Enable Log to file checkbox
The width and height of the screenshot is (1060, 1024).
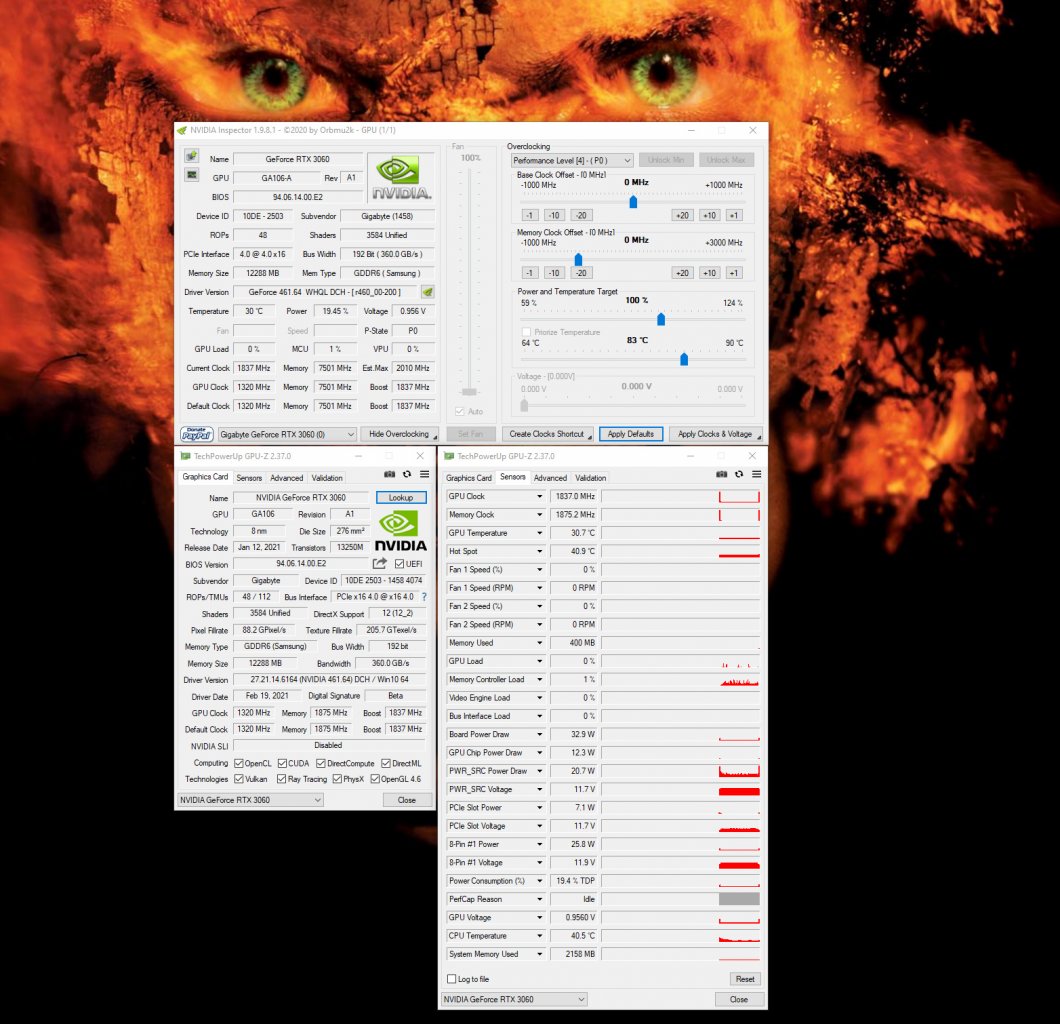(x=452, y=979)
